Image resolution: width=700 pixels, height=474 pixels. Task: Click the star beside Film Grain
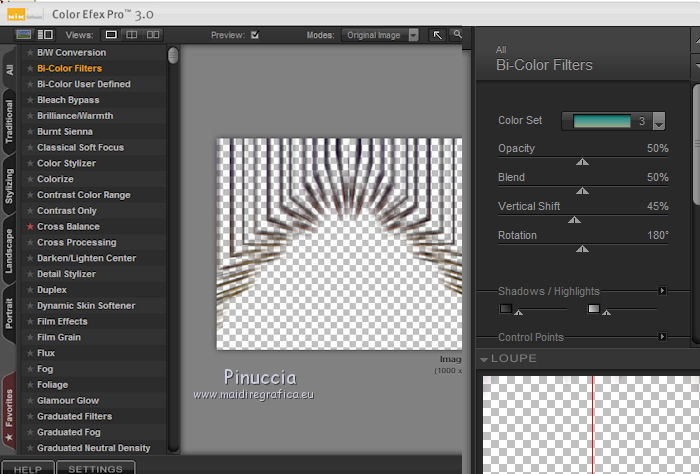(x=30, y=338)
